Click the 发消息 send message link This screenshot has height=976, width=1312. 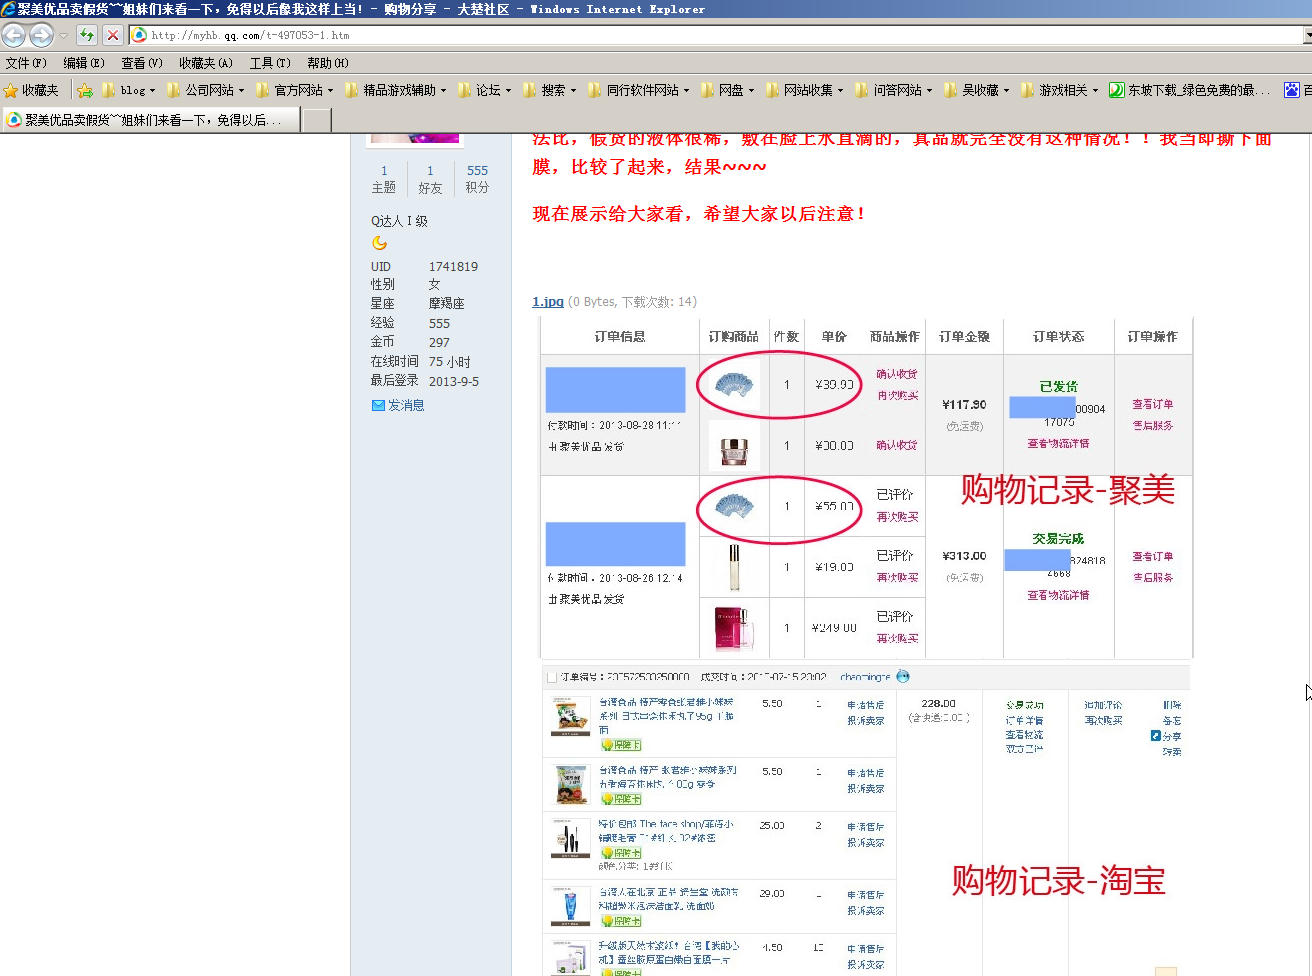tap(406, 405)
